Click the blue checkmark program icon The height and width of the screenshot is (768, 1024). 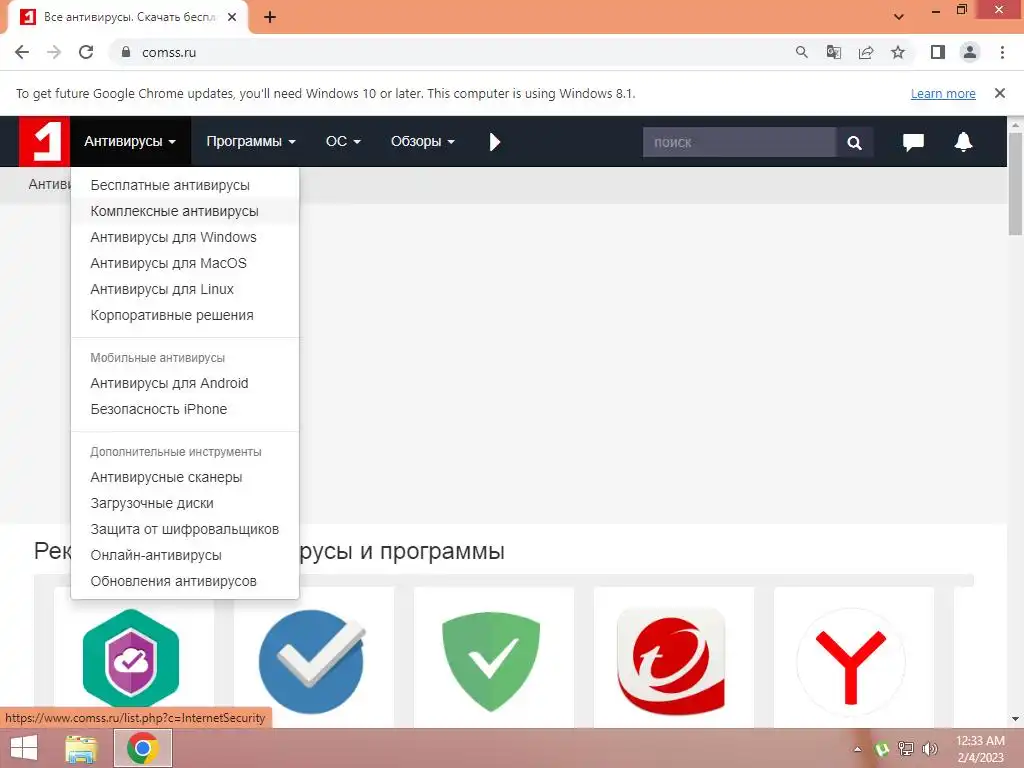pos(312,660)
